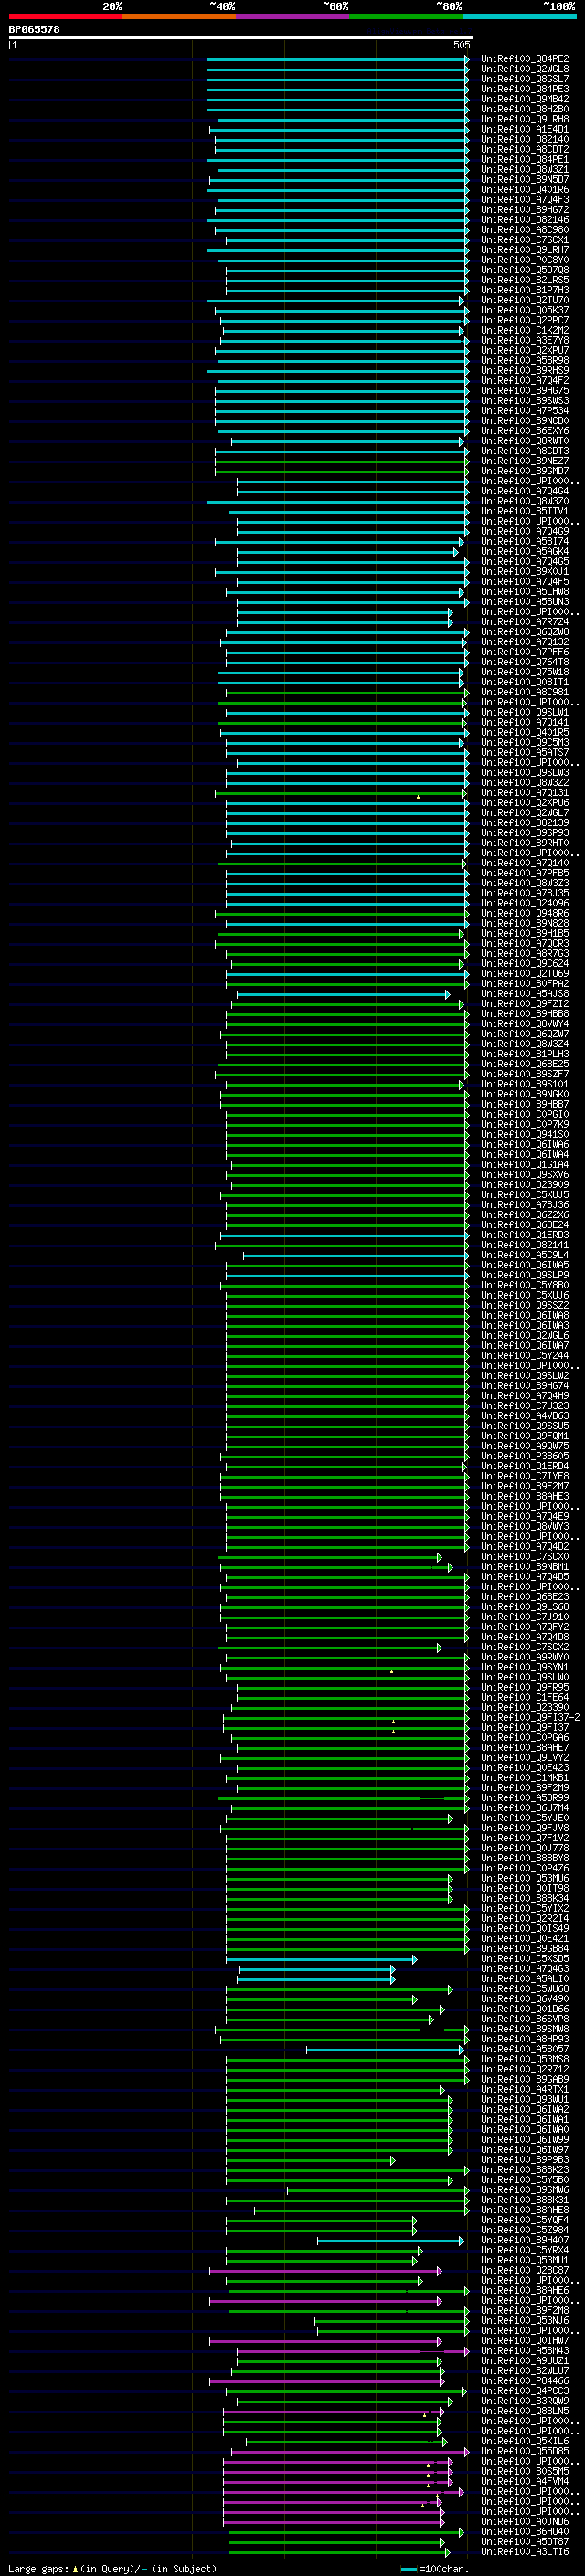The width and height of the screenshot is (585, 2576).
Task: Select hit UniRef100_Q1ERD3
Action: point(524,1235)
